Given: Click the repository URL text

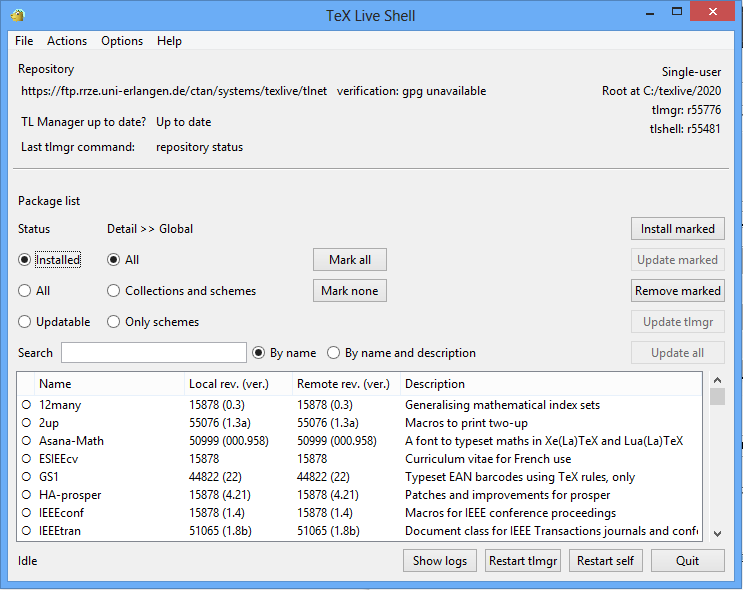Looking at the screenshot, I should 174,91.
